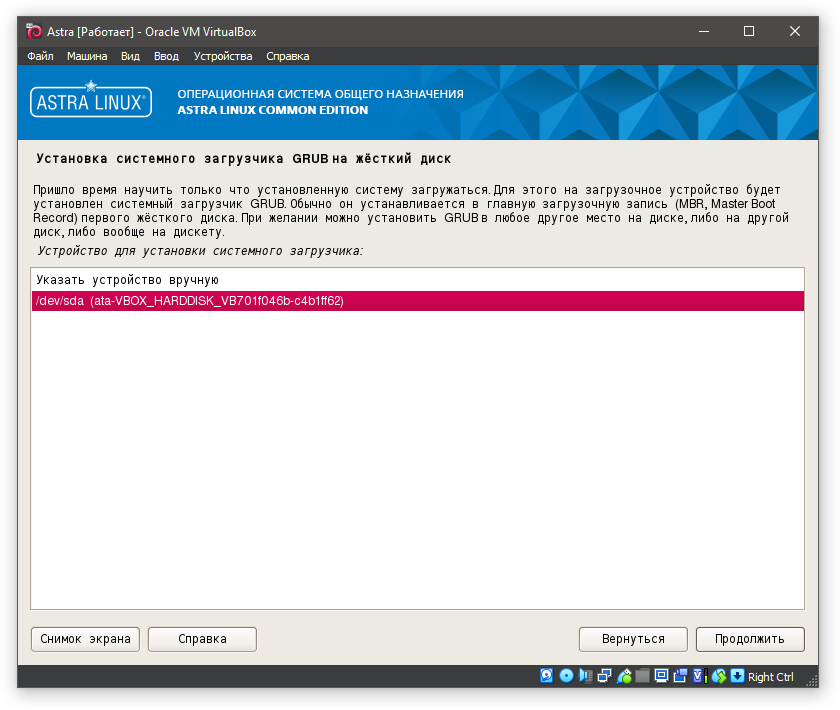Open the recording status icon
The width and height of the screenshot is (840, 710).
click(680, 676)
